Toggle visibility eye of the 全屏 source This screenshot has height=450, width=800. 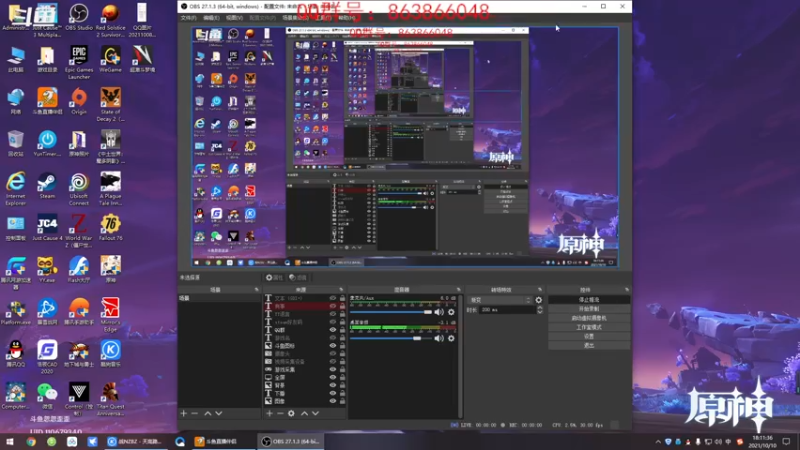[x=333, y=378]
